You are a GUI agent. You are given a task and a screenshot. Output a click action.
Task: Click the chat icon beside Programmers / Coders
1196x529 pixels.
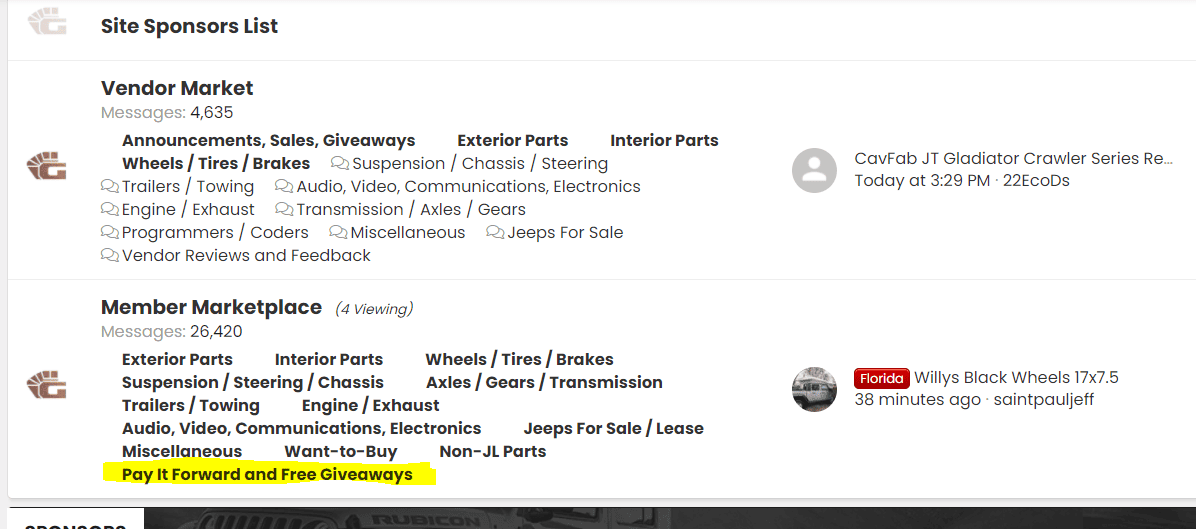pos(110,232)
